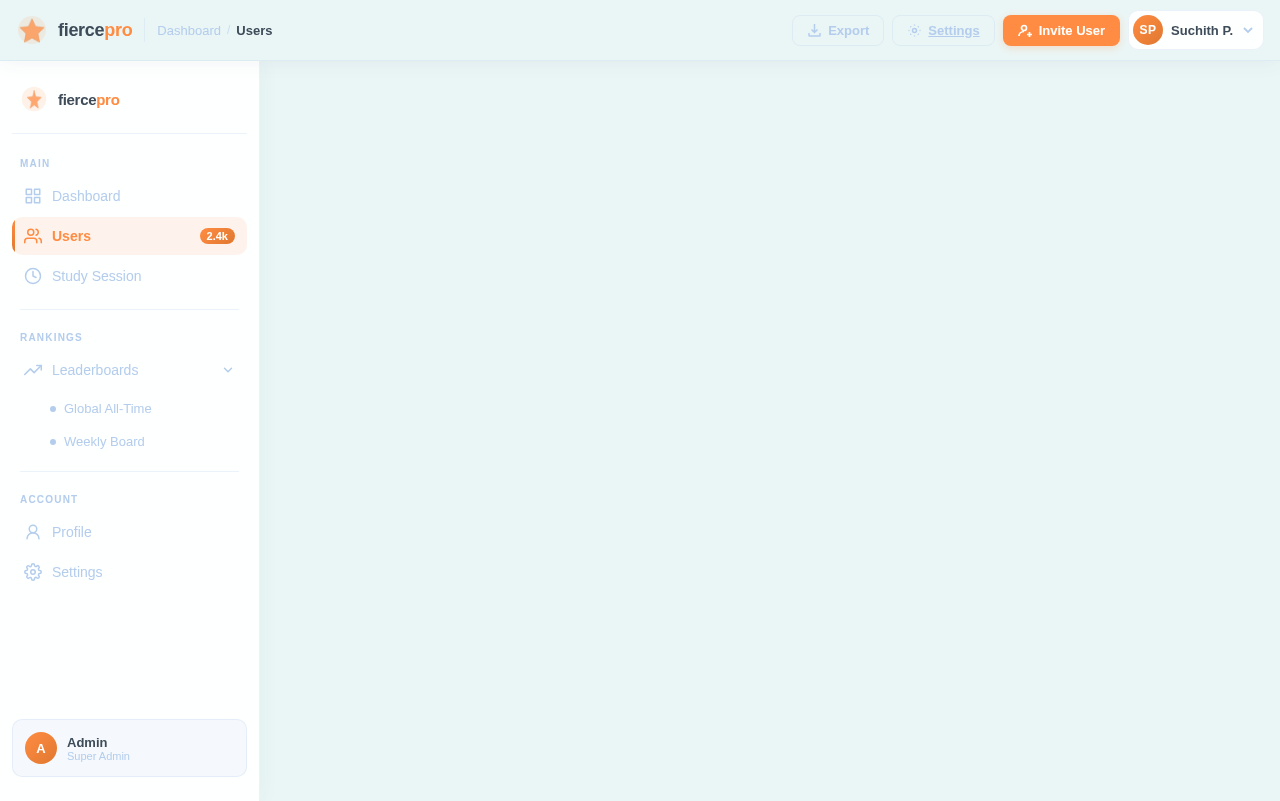Open Profile in Account section
The width and height of the screenshot is (1280, 801).
click(129, 532)
